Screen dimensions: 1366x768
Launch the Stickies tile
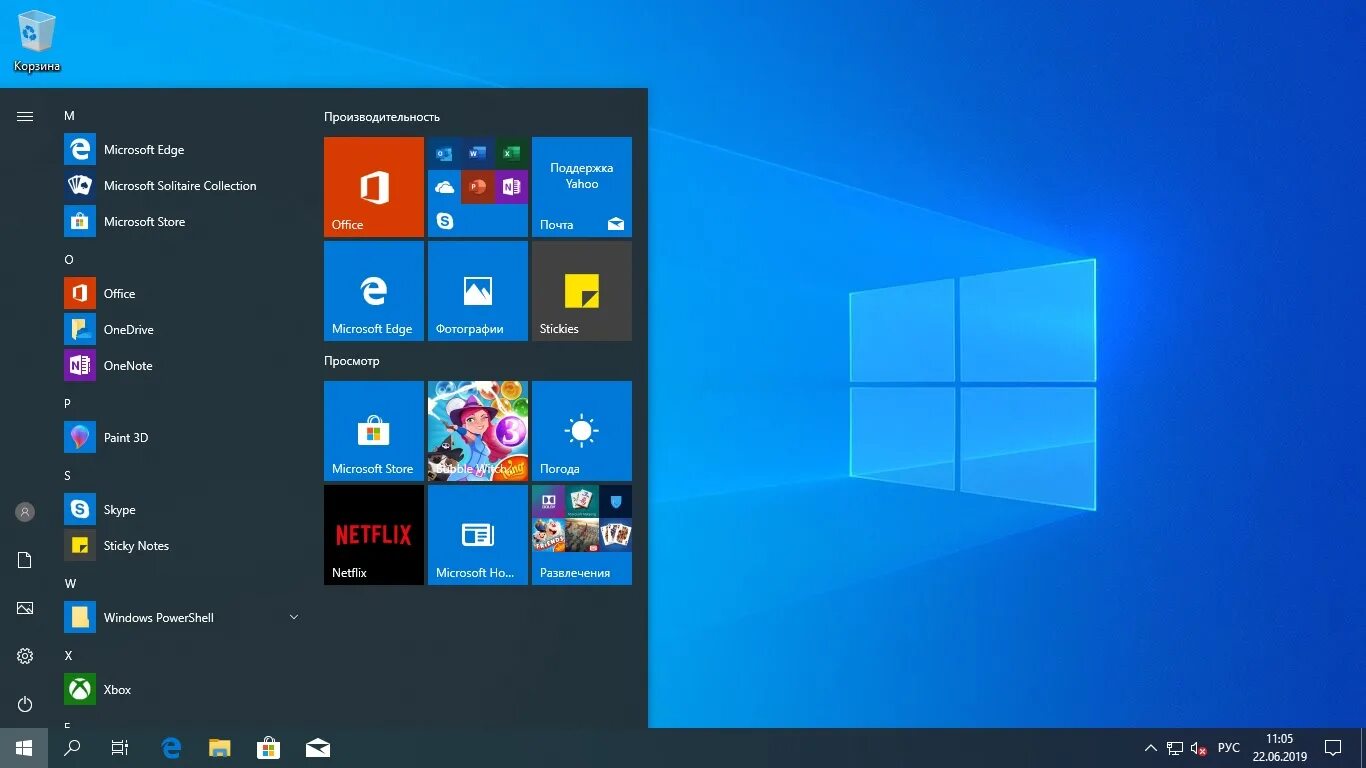coord(581,291)
